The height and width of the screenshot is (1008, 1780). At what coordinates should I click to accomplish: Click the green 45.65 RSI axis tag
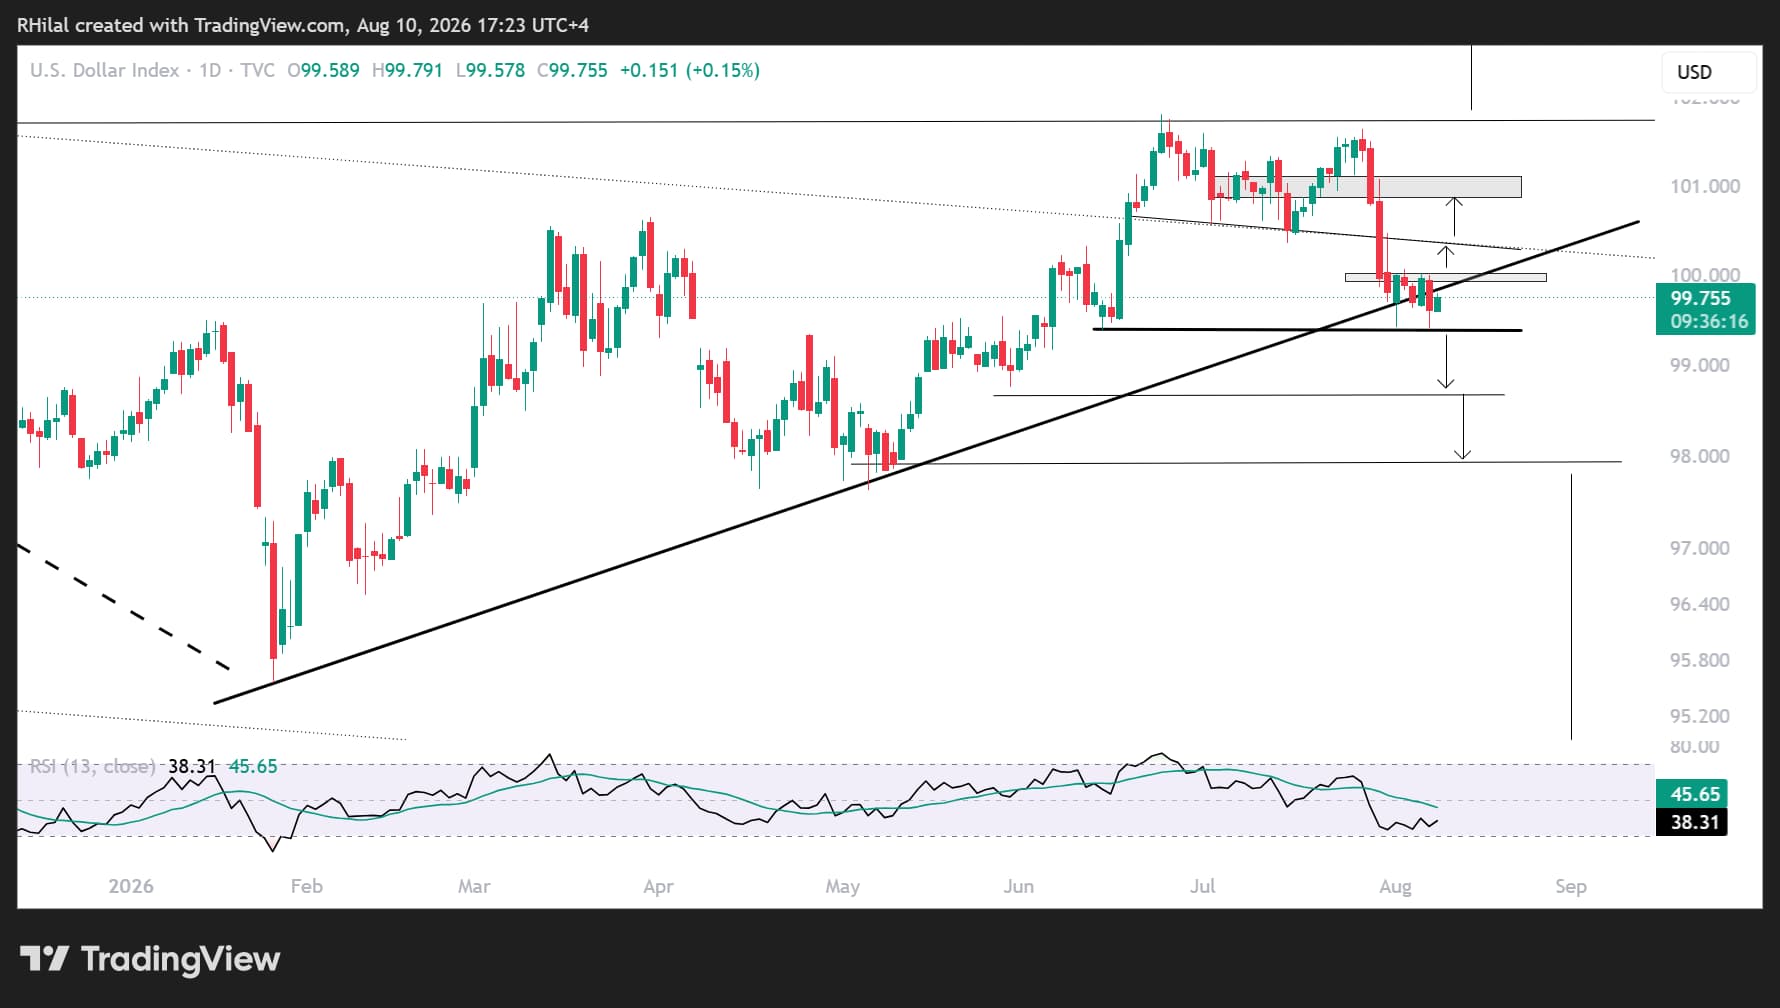[1691, 794]
